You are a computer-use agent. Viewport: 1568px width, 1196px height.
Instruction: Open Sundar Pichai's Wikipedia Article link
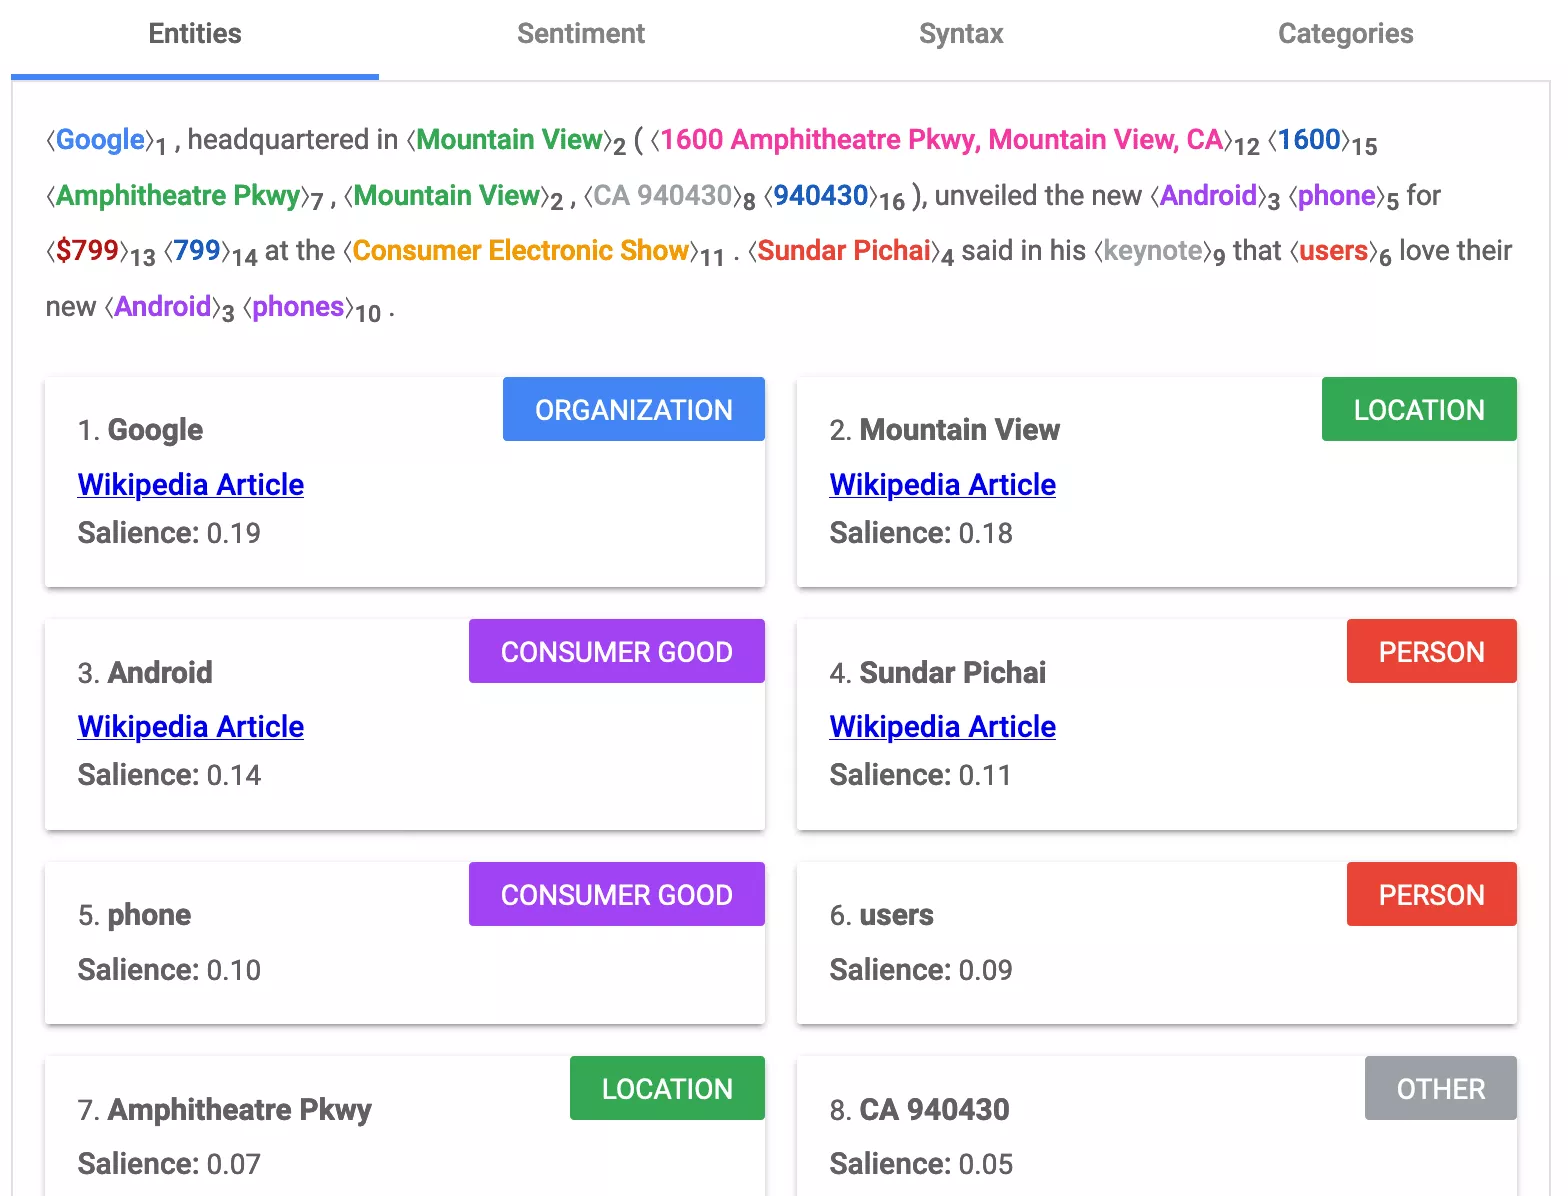943,726
